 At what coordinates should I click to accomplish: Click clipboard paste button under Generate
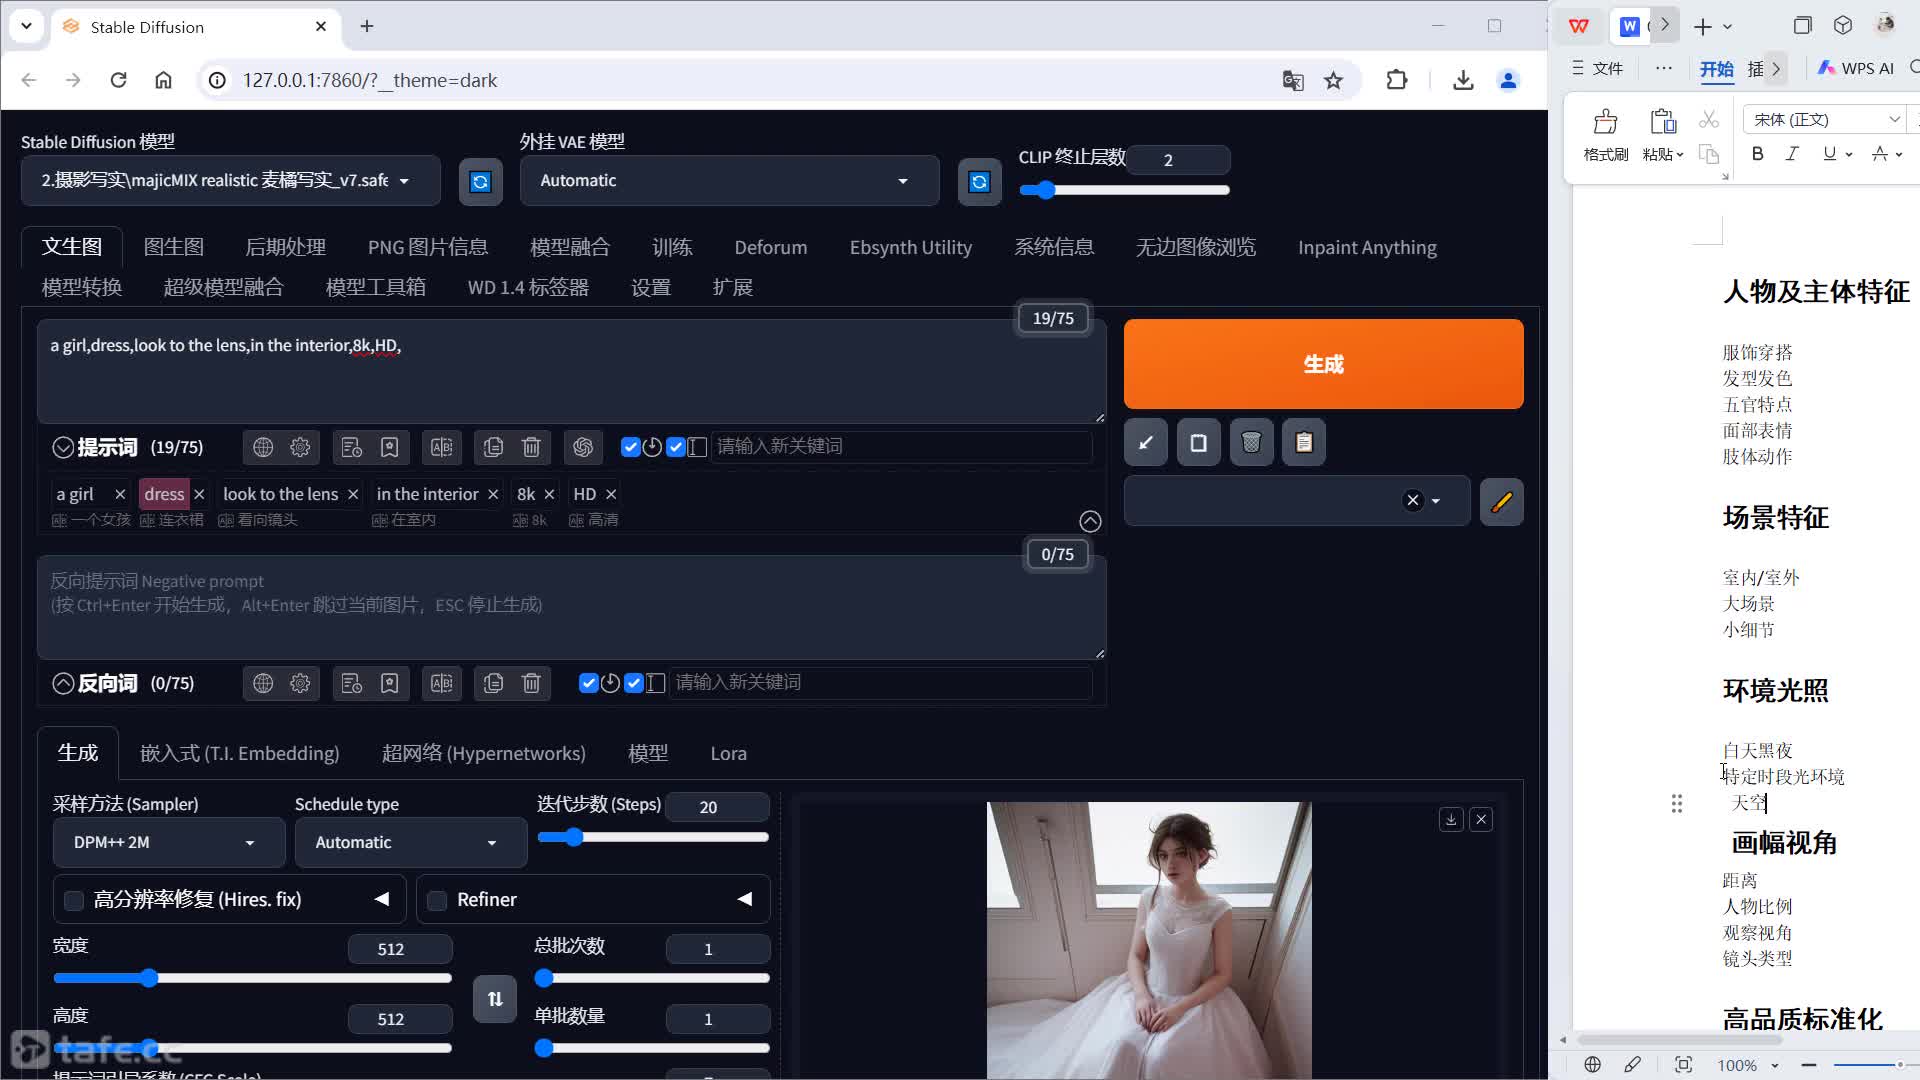1304,442
